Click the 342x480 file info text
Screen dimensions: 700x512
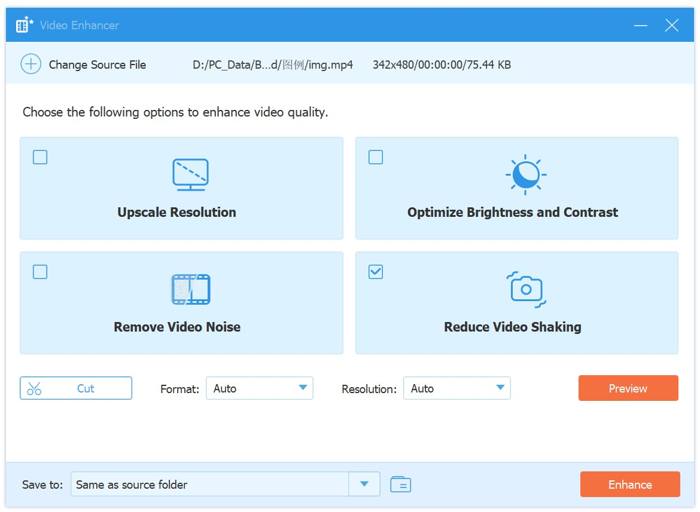[x=442, y=65]
